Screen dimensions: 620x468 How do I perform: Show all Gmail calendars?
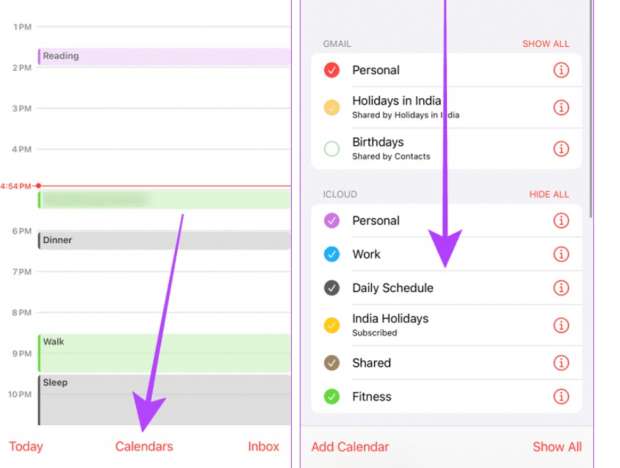(545, 44)
